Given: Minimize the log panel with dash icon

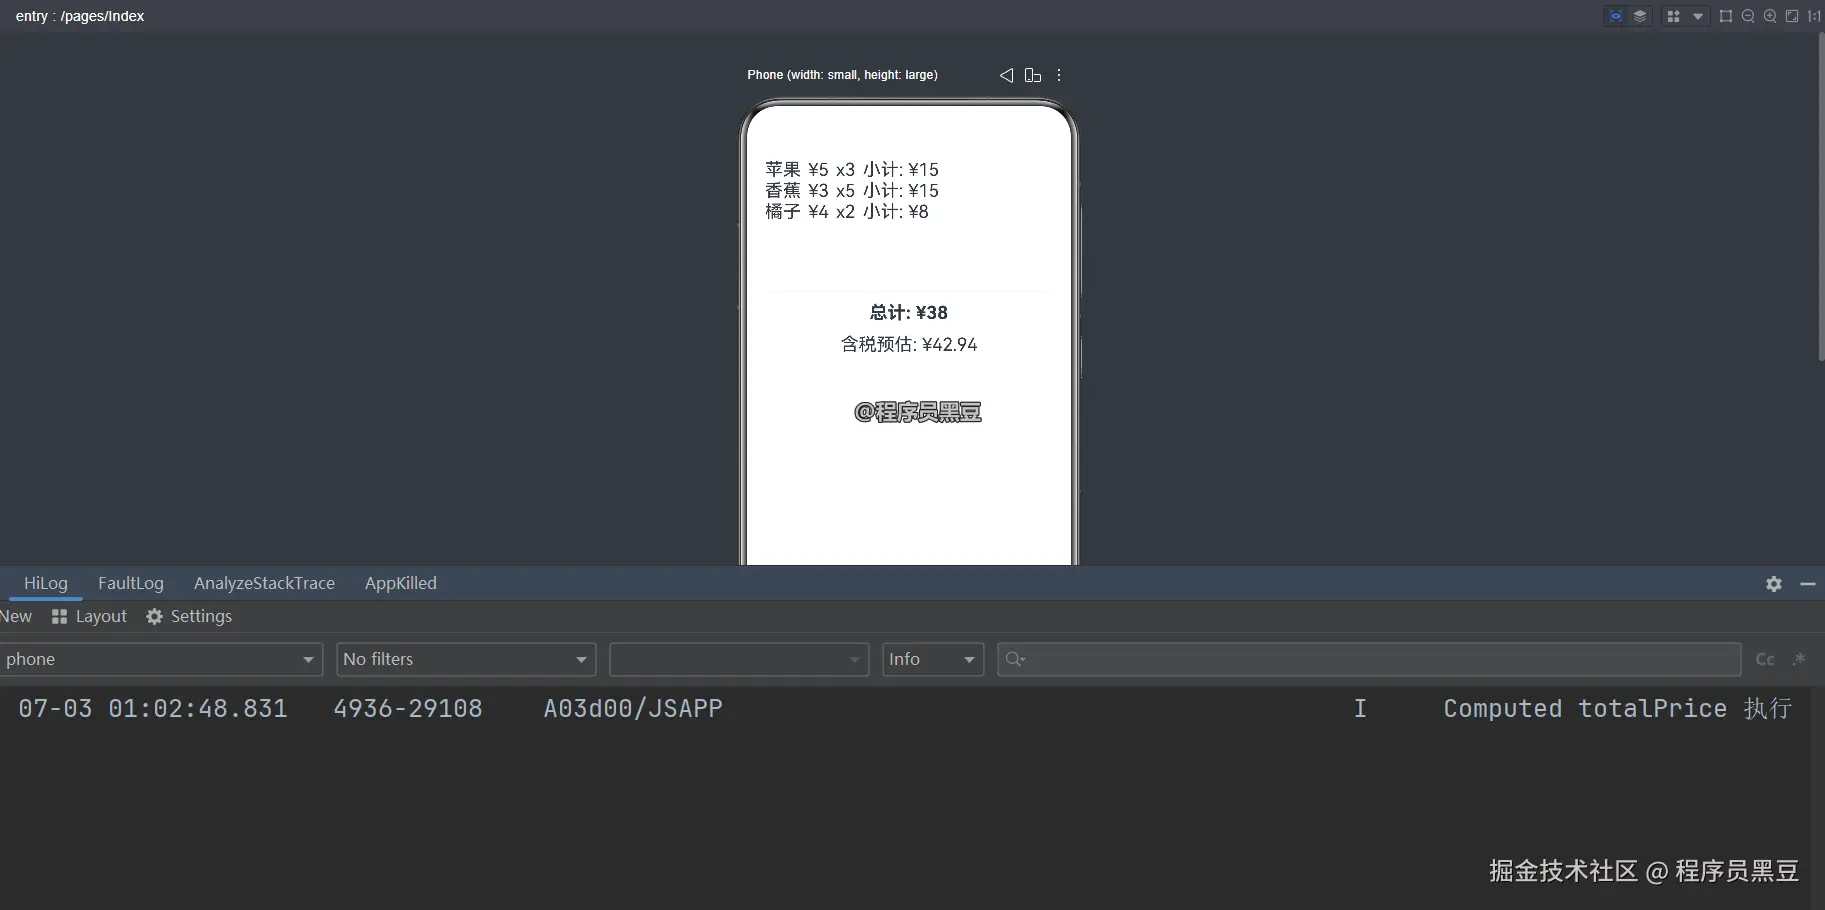Looking at the screenshot, I should pos(1808,584).
